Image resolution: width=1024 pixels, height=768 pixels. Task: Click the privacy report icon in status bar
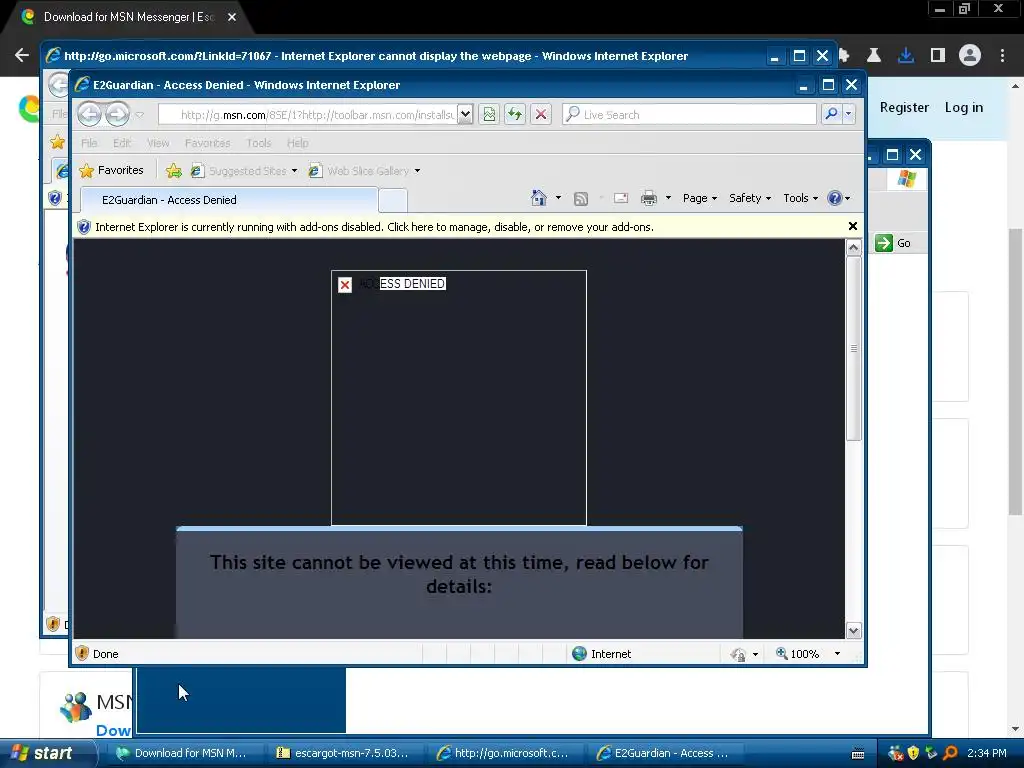coord(738,654)
